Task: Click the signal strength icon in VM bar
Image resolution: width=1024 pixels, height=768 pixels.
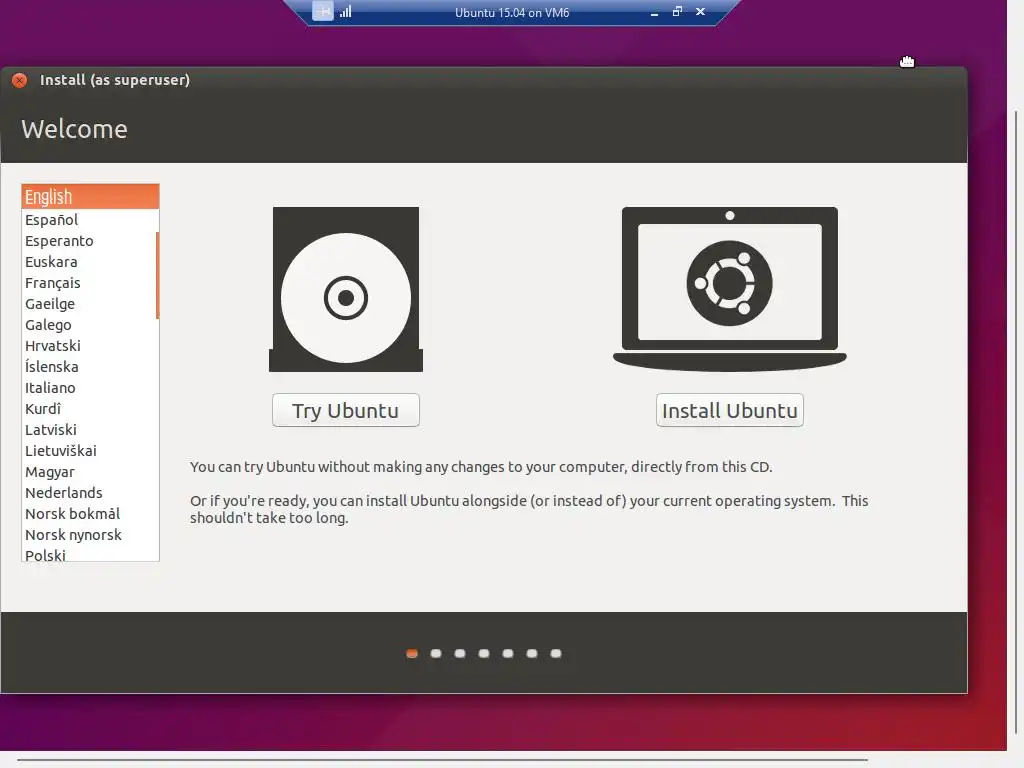Action: pyautogui.click(x=345, y=11)
